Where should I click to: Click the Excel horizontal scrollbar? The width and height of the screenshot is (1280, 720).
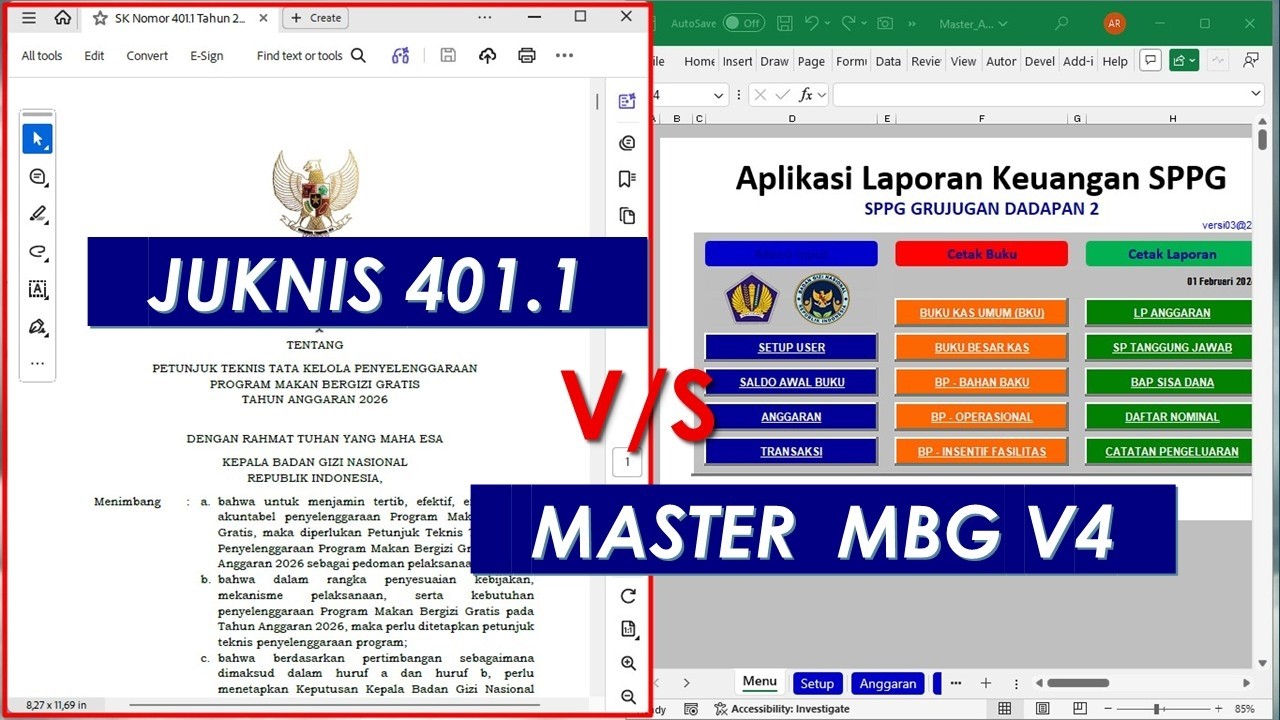[x=1143, y=683]
